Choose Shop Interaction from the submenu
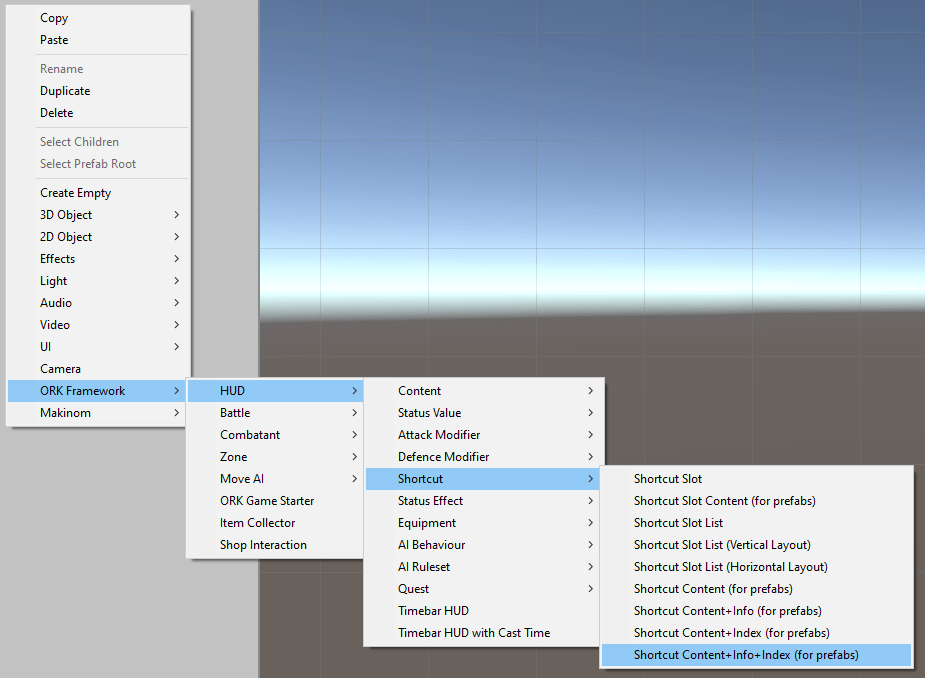This screenshot has width=925, height=678. click(x=262, y=544)
